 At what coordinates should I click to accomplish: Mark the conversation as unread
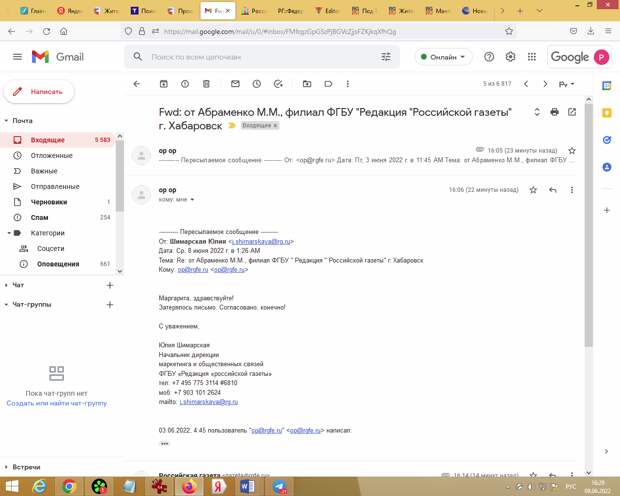point(235,84)
